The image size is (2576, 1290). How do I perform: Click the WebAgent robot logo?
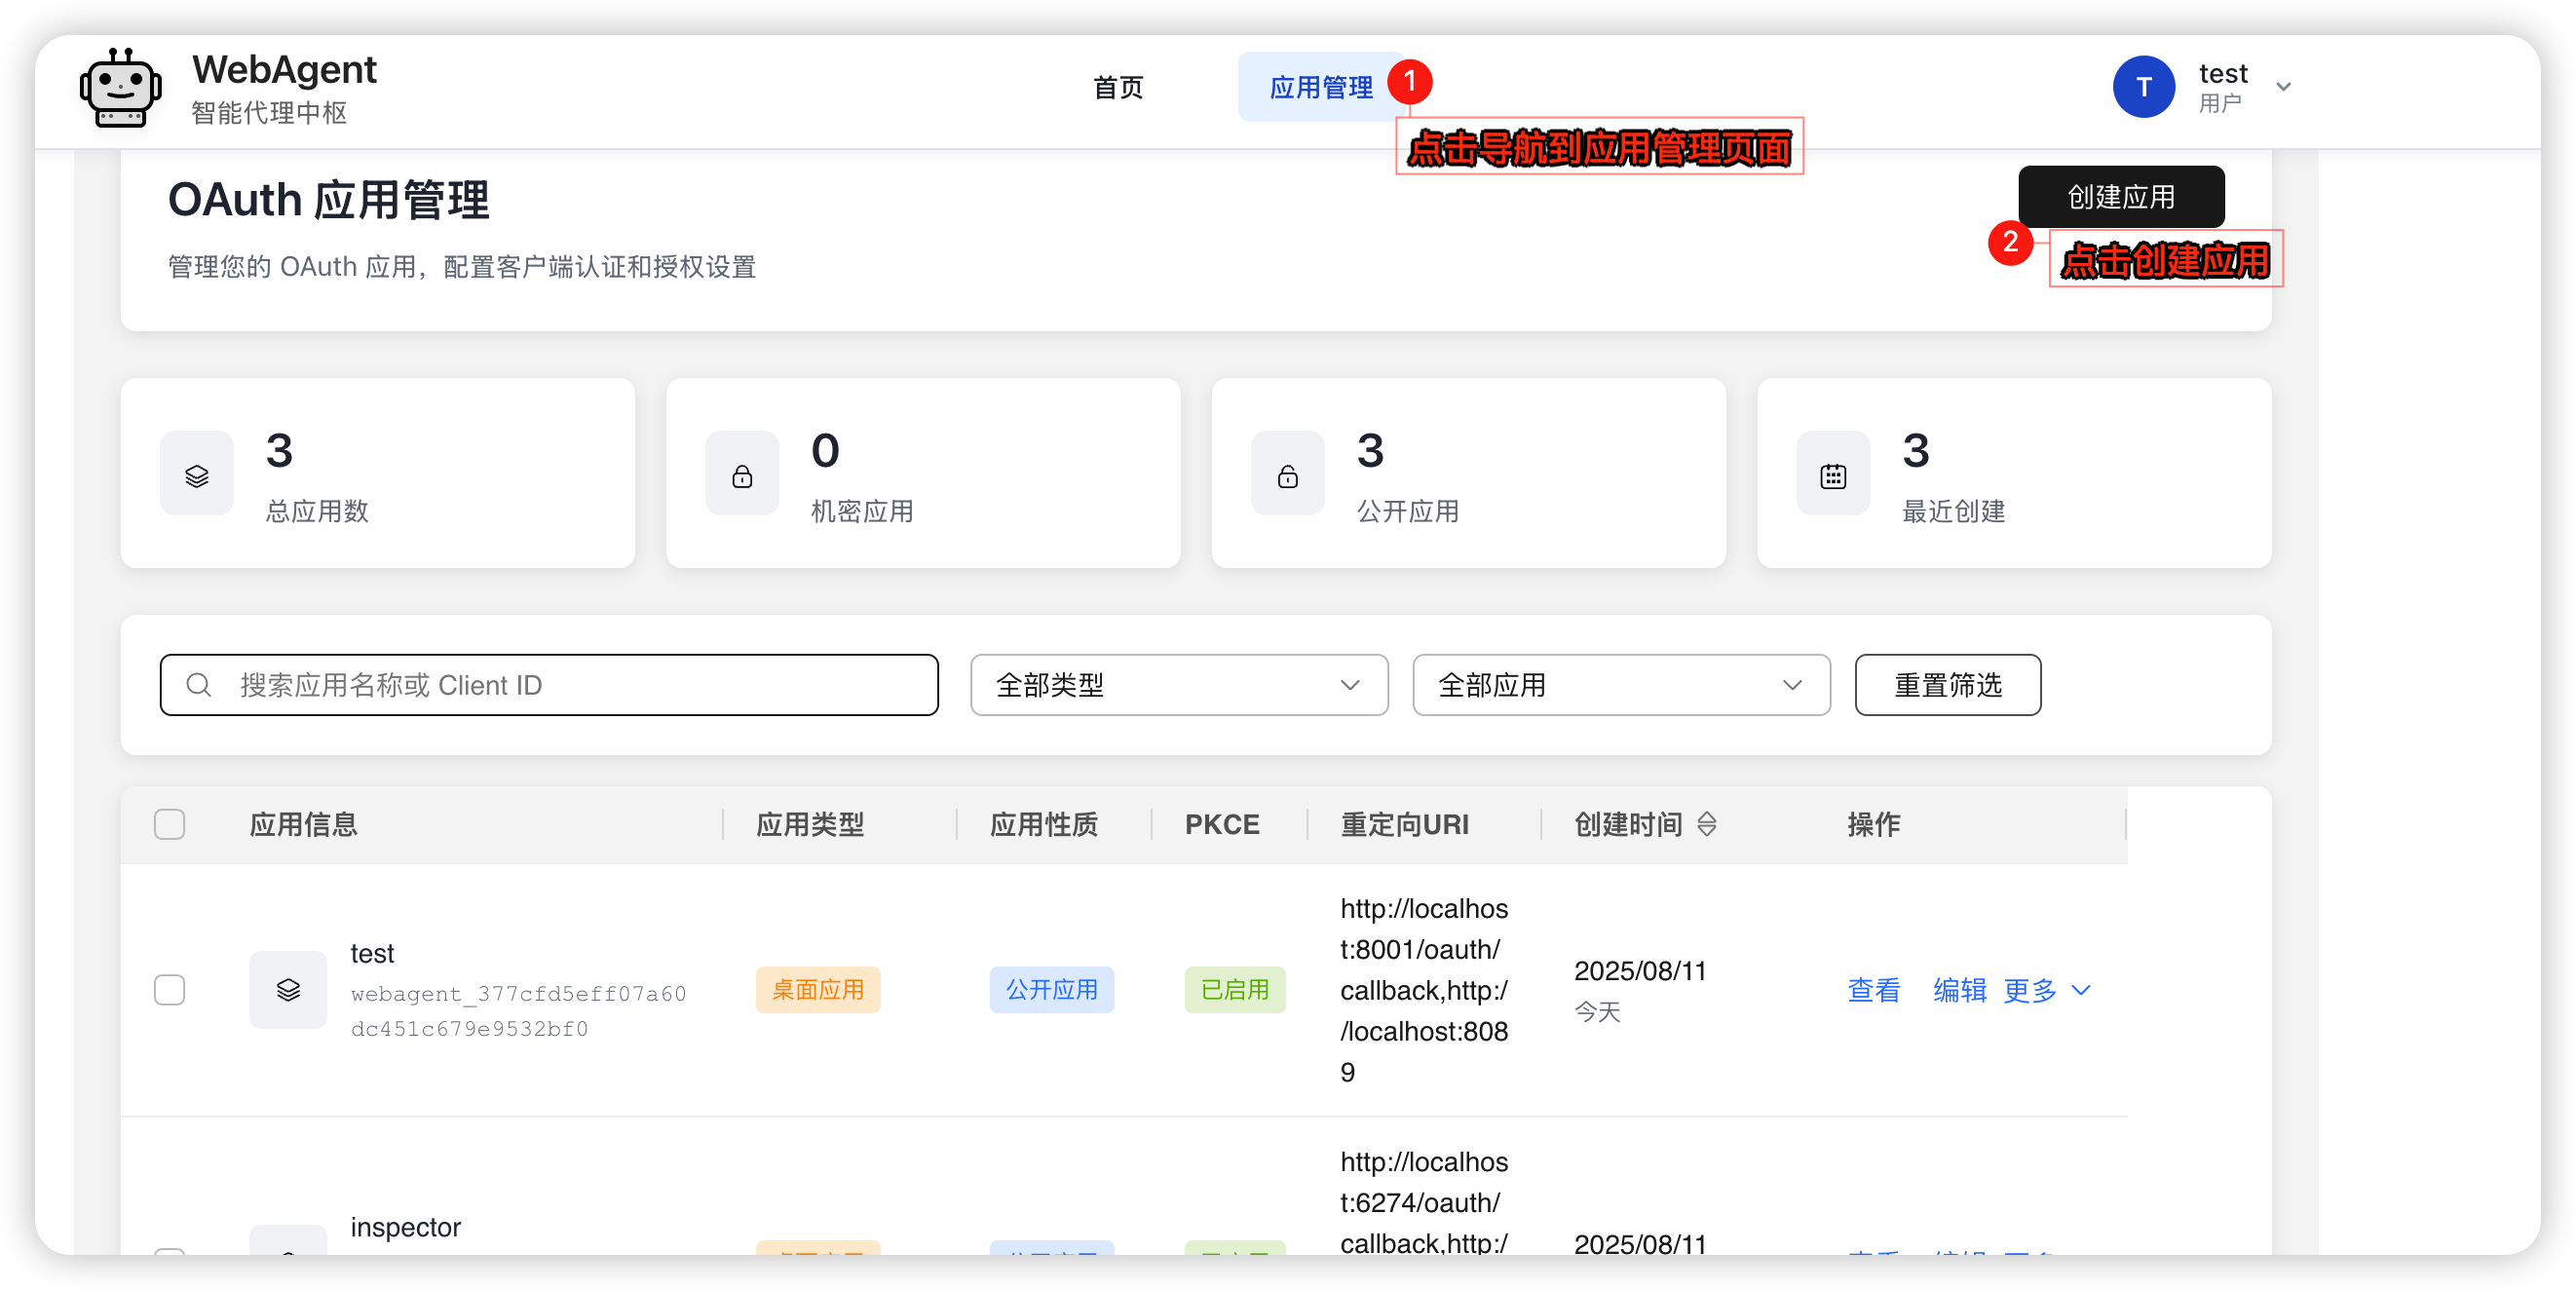(120, 88)
